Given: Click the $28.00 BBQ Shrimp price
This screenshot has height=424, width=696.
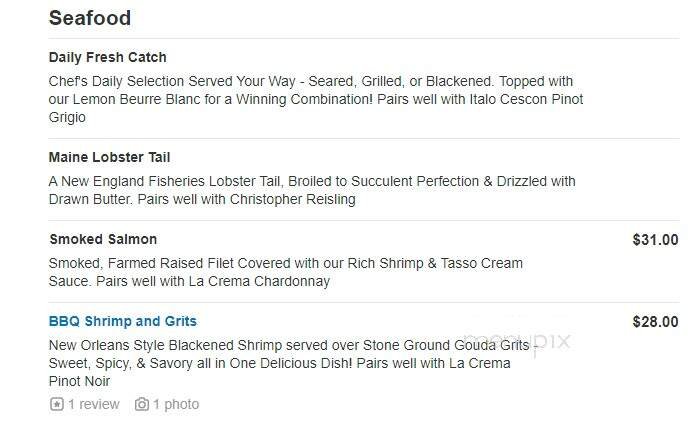Looking at the screenshot, I should coord(655,321).
